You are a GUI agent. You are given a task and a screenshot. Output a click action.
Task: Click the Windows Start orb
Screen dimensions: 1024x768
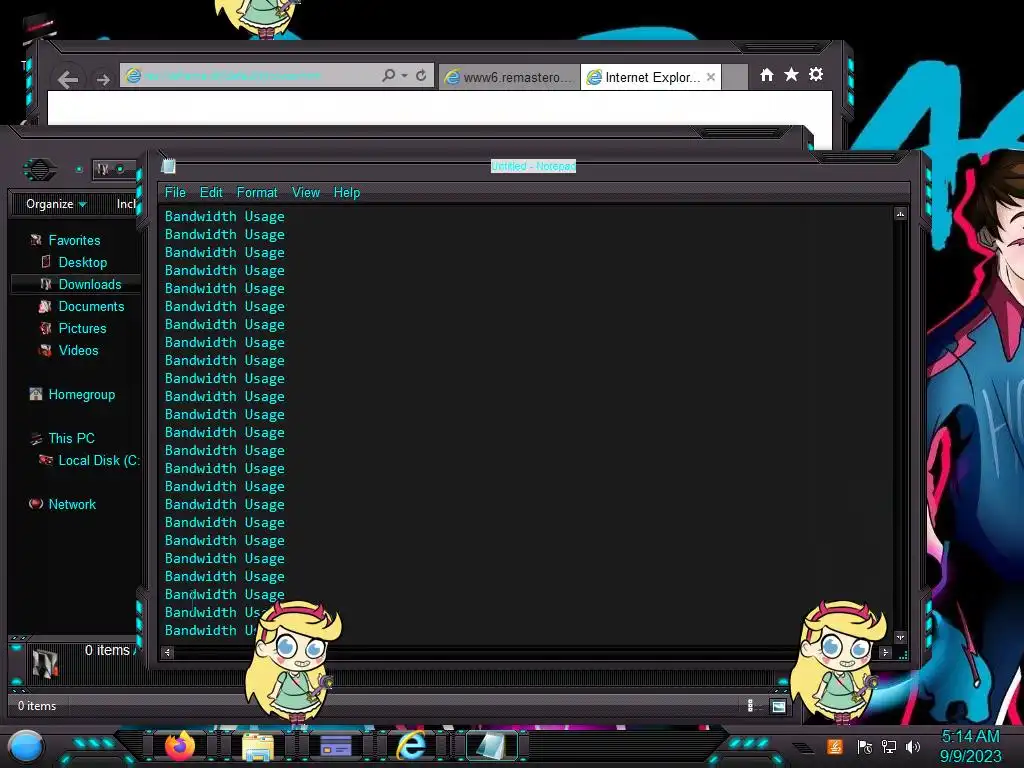pyautogui.click(x=26, y=746)
